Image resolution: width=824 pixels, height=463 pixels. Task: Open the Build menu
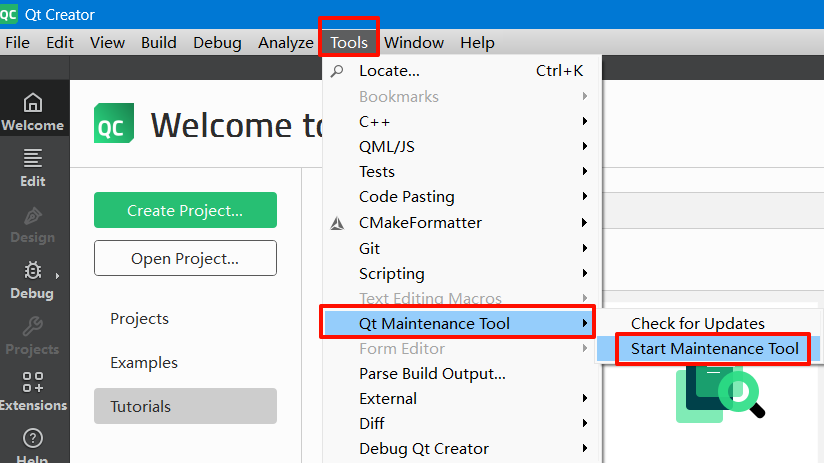tap(159, 43)
